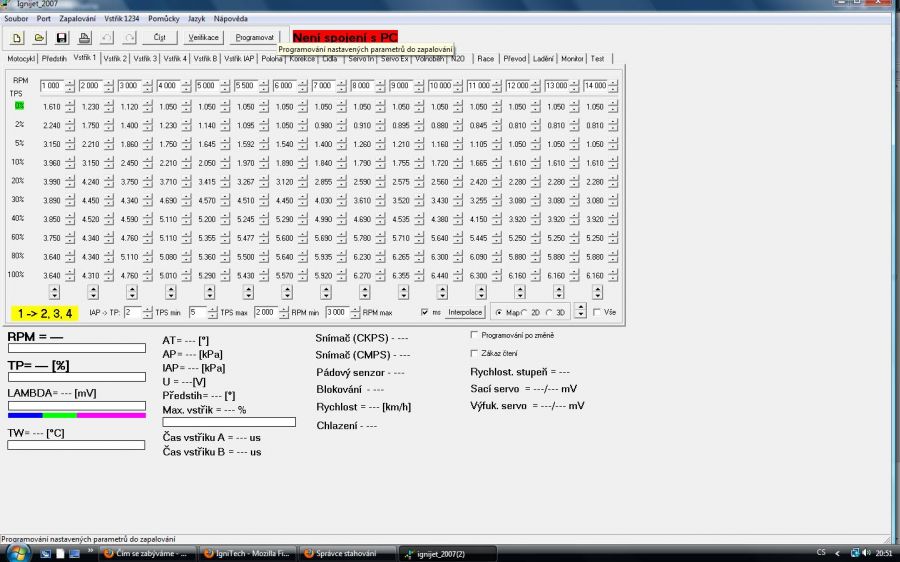Viewport: 900px width, 562px height.
Task: Open the Windows Start menu orb
Action: [x=18, y=552]
